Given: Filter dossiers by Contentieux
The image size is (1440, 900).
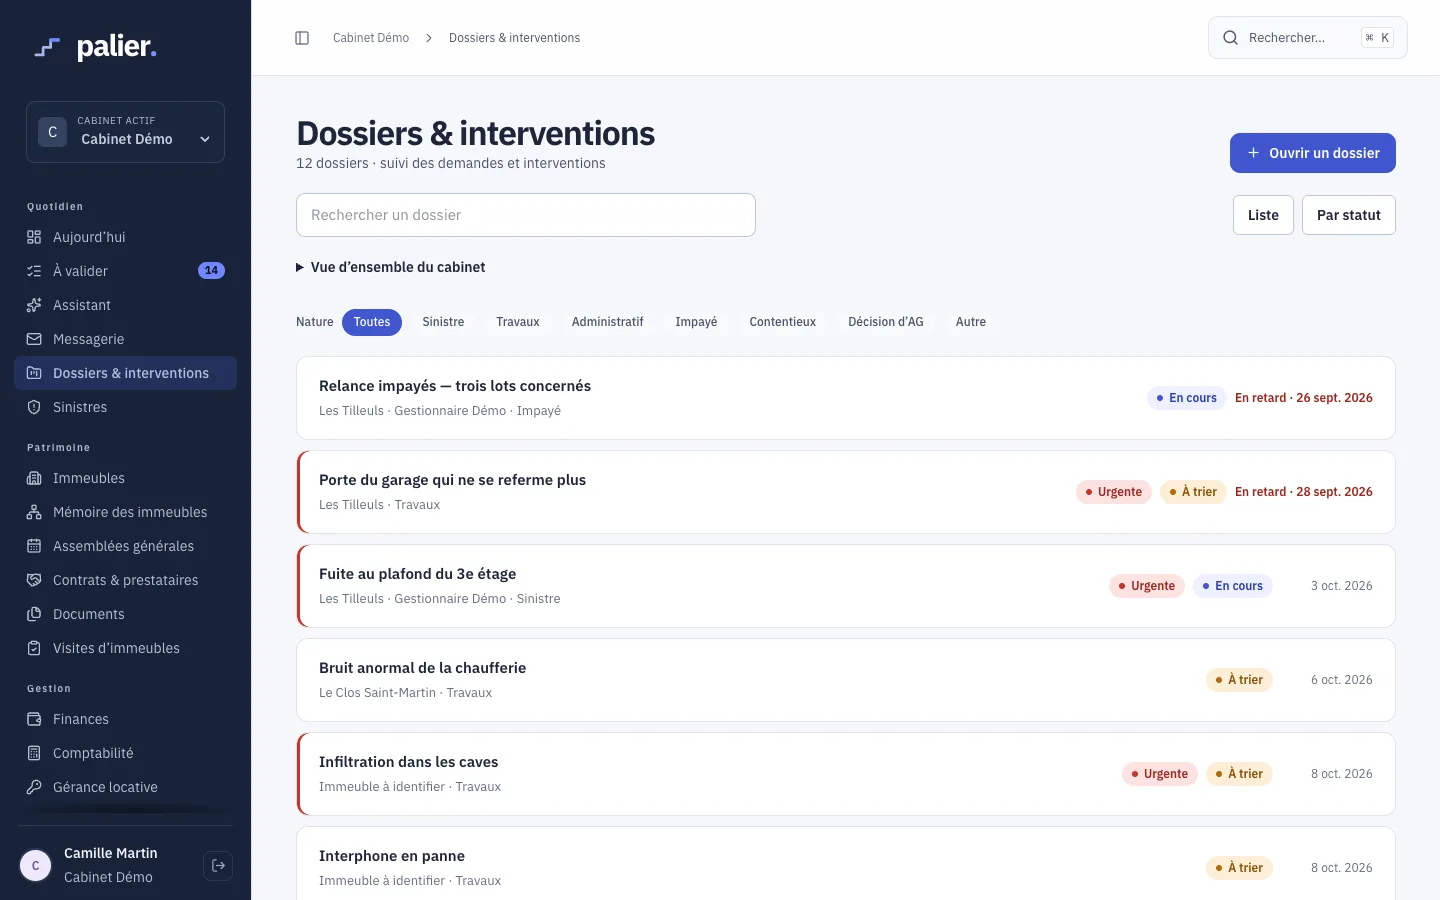Looking at the screenshot, I should [x=783, y=322].
